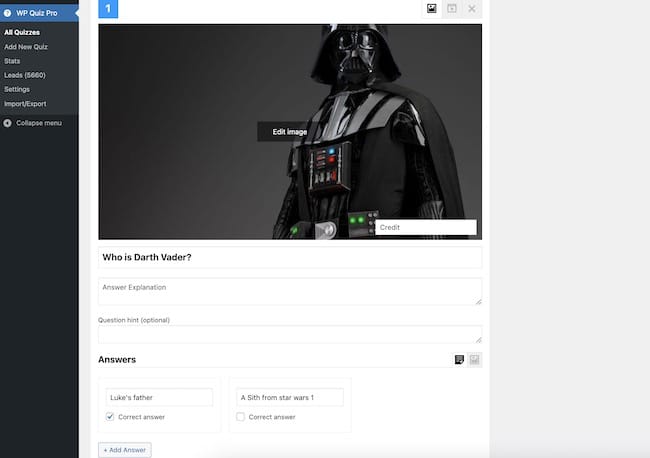Image resolution: width=650 pixels, height=458 pixels.
Task: Edit the question title 'Who is Darth Vader?'
Action: click(290, 257)
